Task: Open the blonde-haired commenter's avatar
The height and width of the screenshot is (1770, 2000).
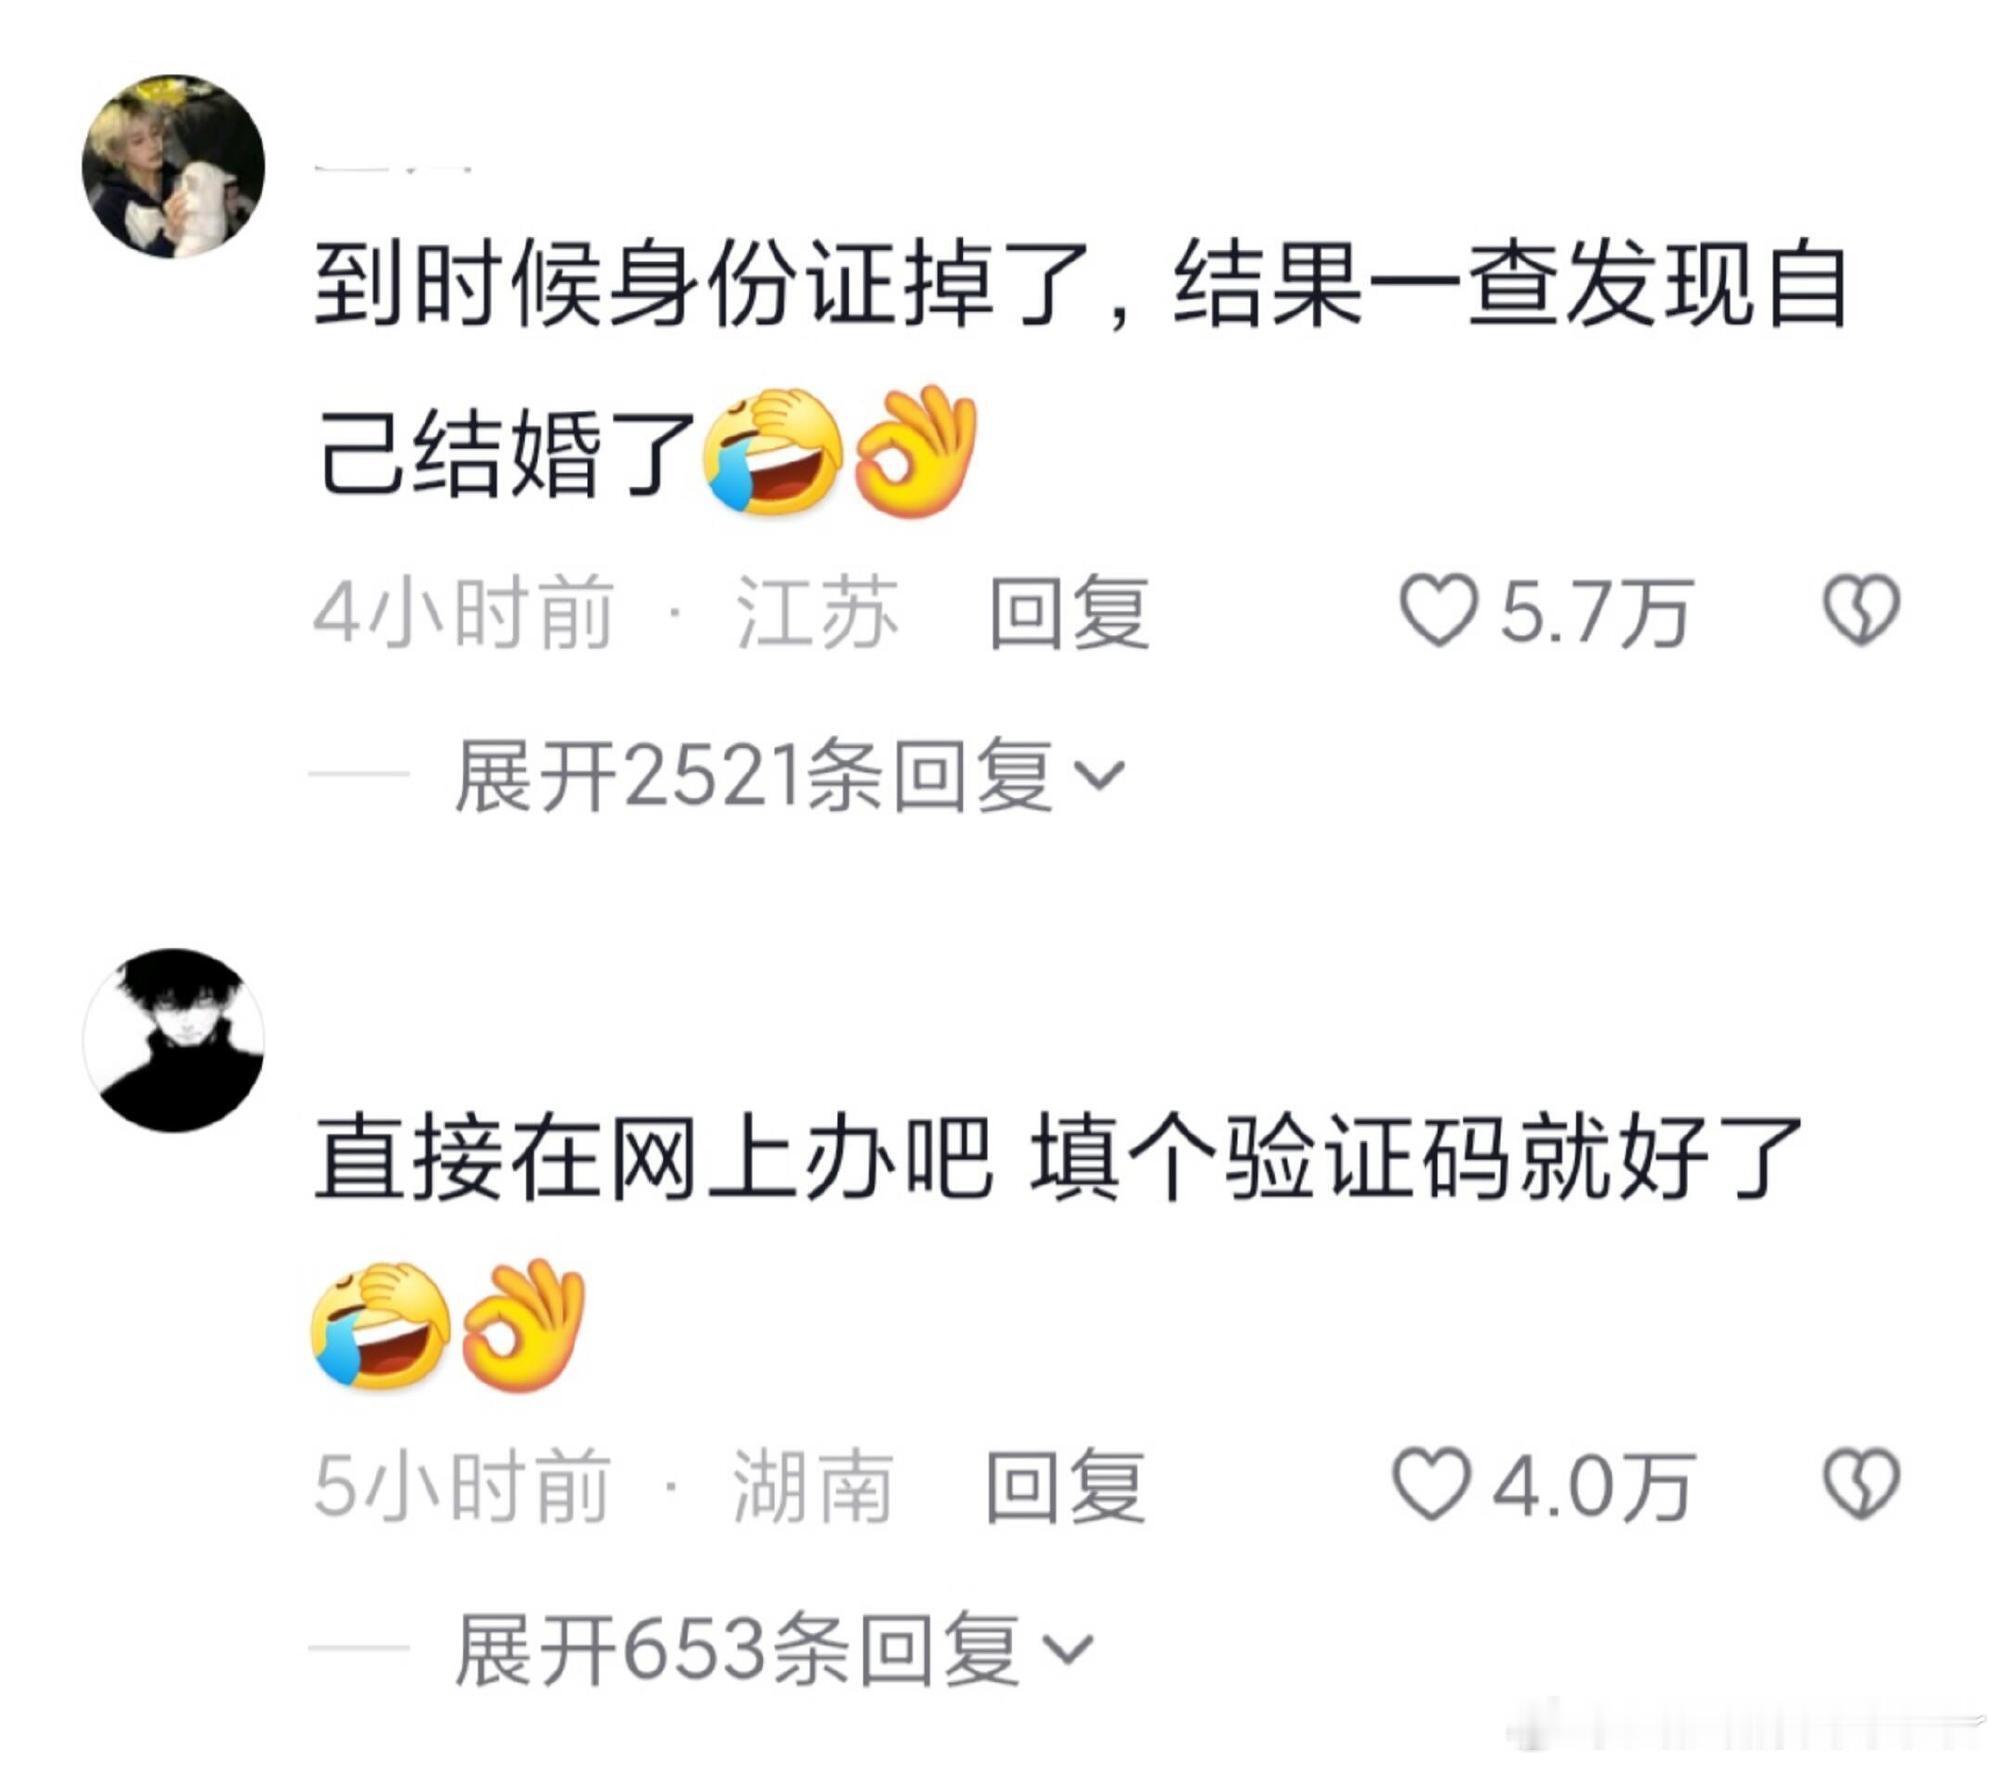Action: coord(173,166)
